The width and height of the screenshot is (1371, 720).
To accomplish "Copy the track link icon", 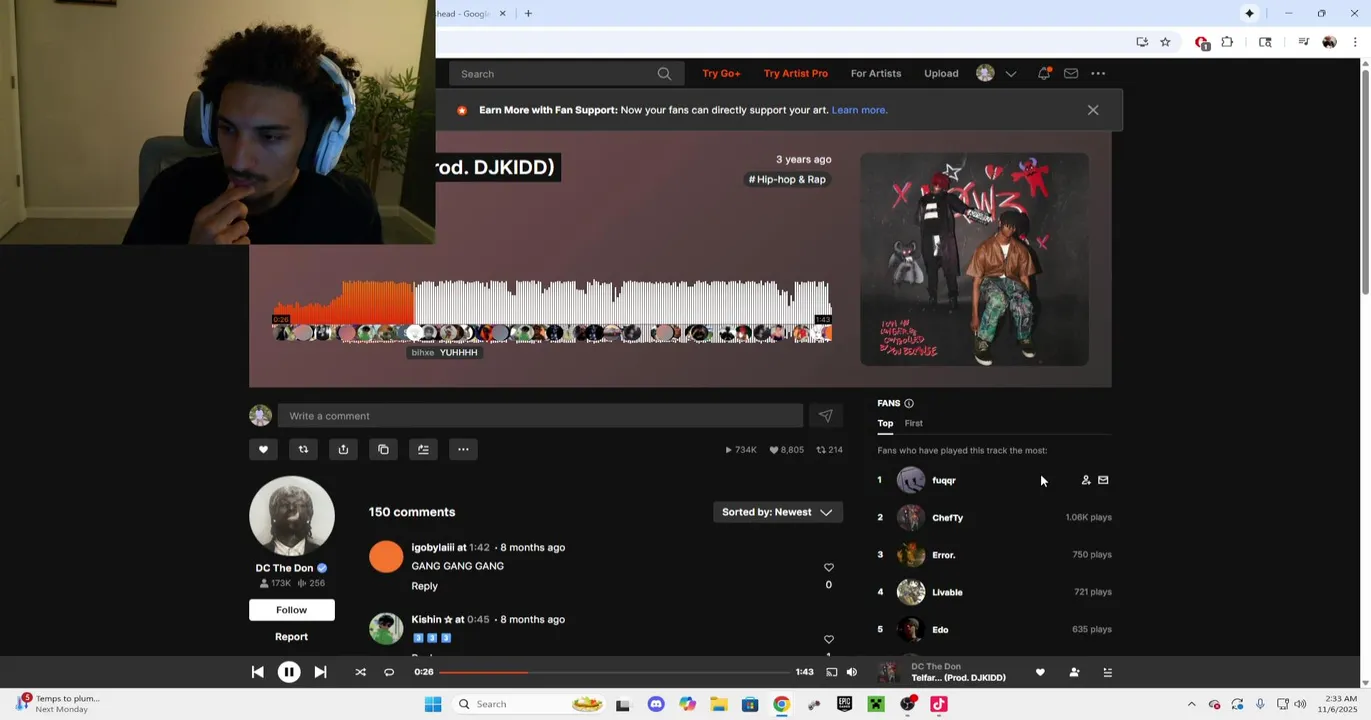I will click(x=383, y=449).
